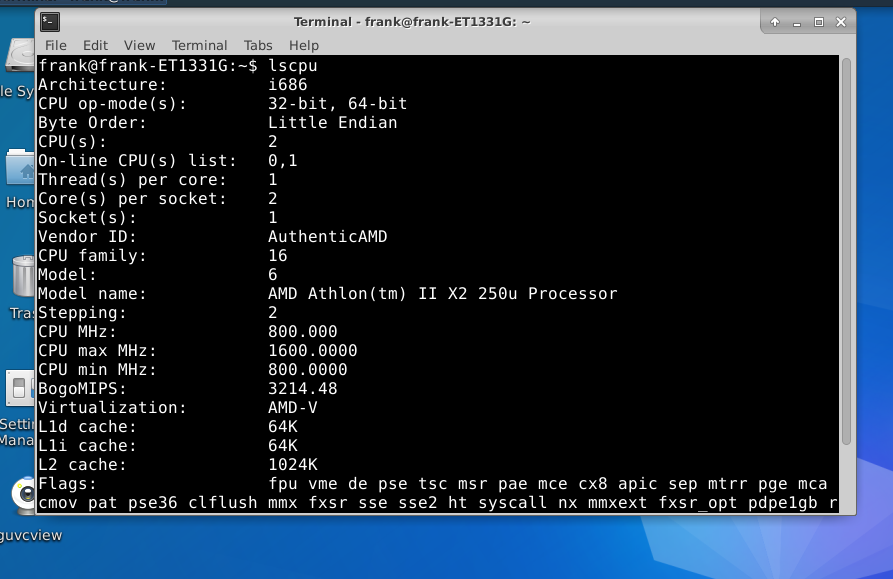The height and width of the screenshot is (579, 893).
Task: Click the L2 cache value 1024K
Action: pyautogui.click(x=293, y=465)
